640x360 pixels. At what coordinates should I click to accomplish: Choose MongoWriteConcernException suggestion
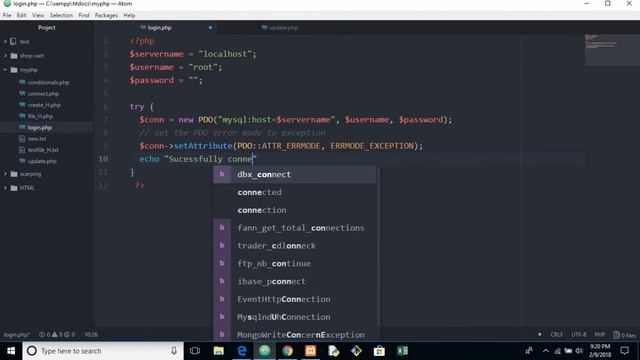294,335
